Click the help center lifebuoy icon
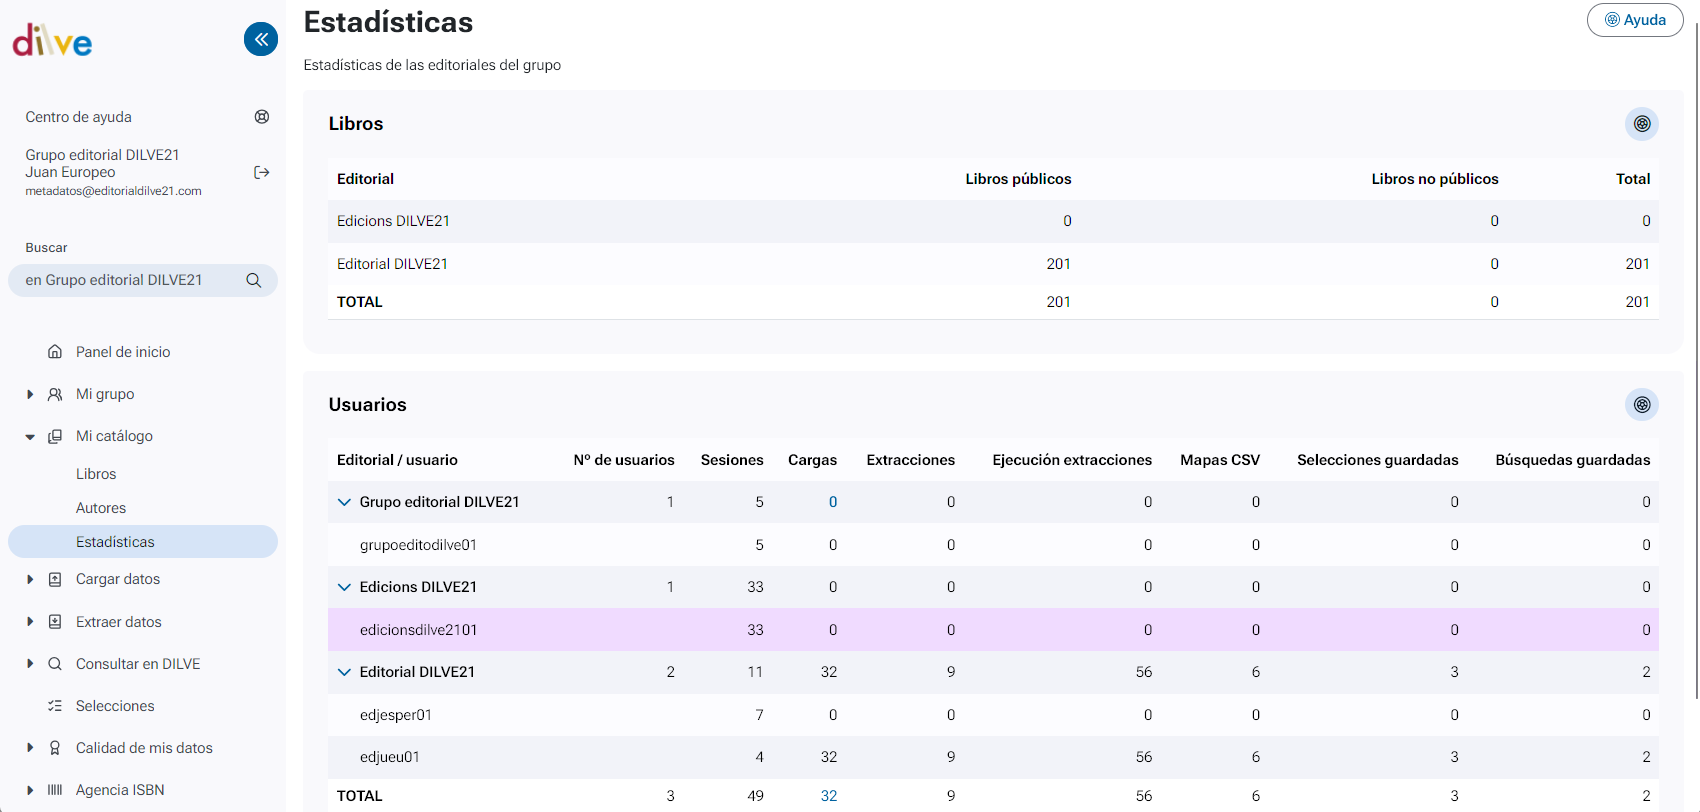The height and width of the screenshot is (812, 1700). [x=262, y=117]
